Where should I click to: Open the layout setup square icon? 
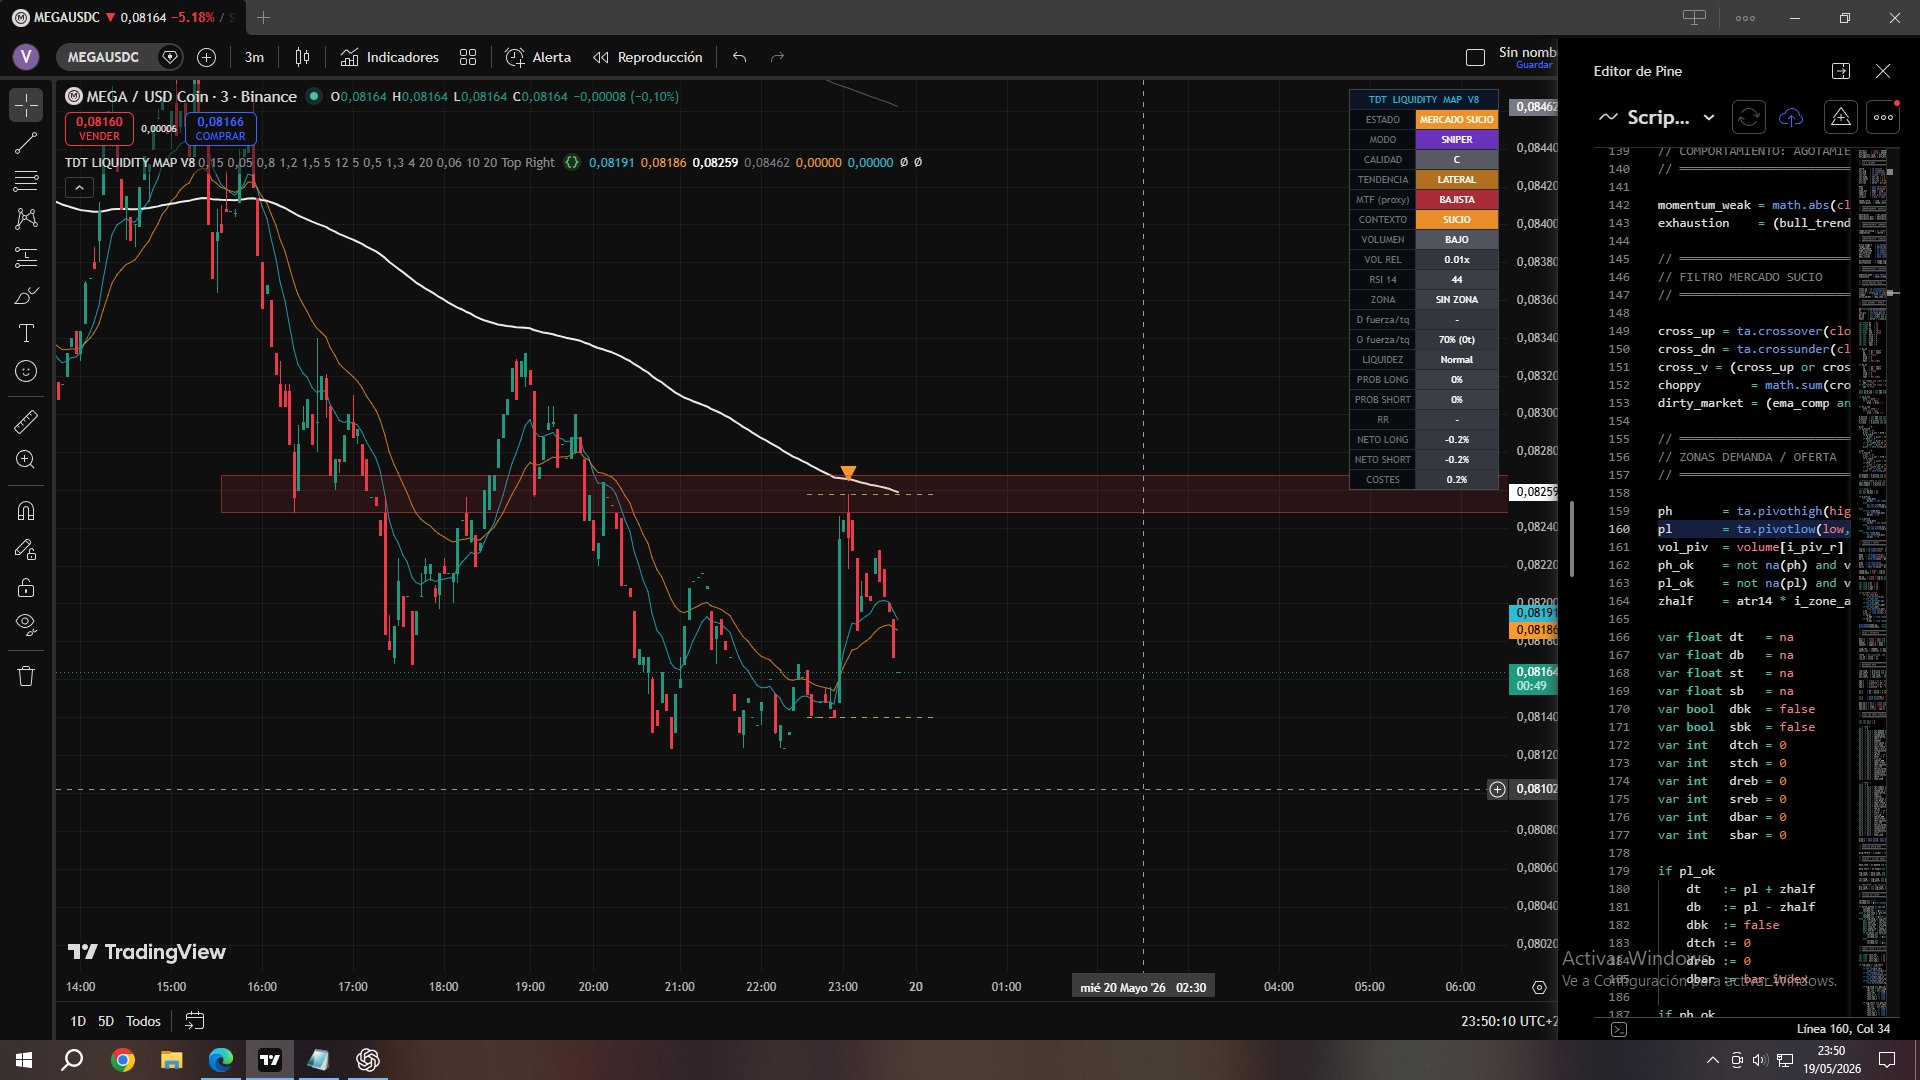pos(1475,58)
